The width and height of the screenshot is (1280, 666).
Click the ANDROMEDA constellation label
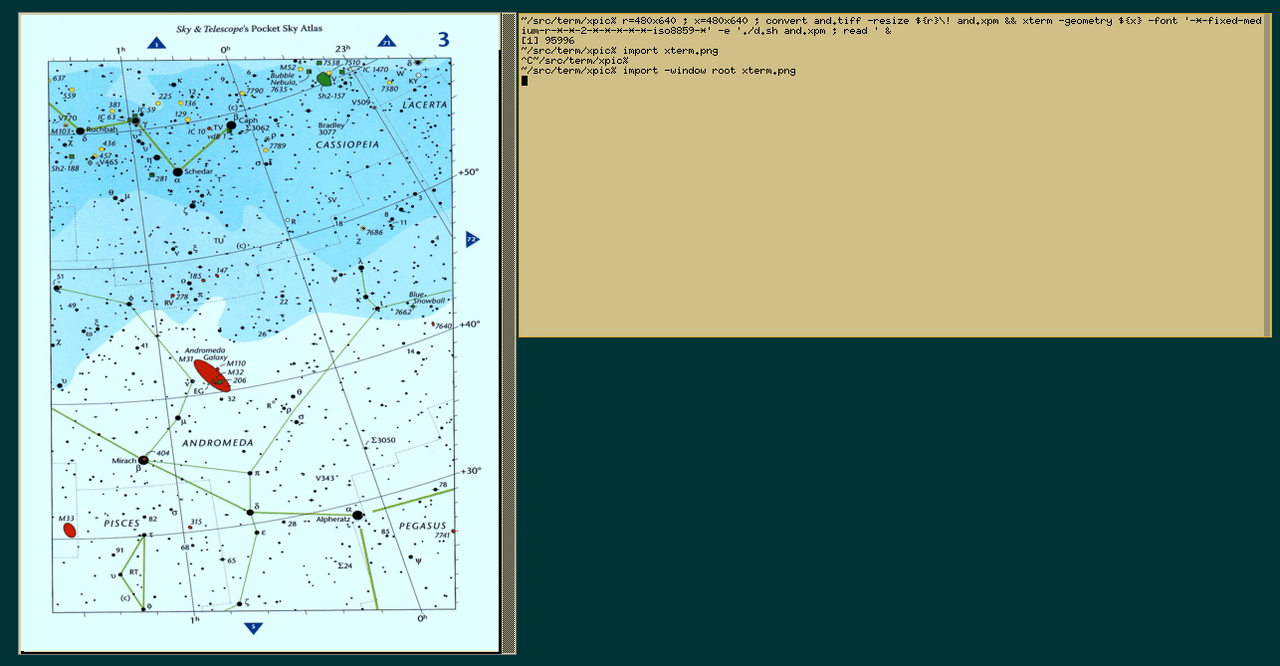tap(219, 442)
